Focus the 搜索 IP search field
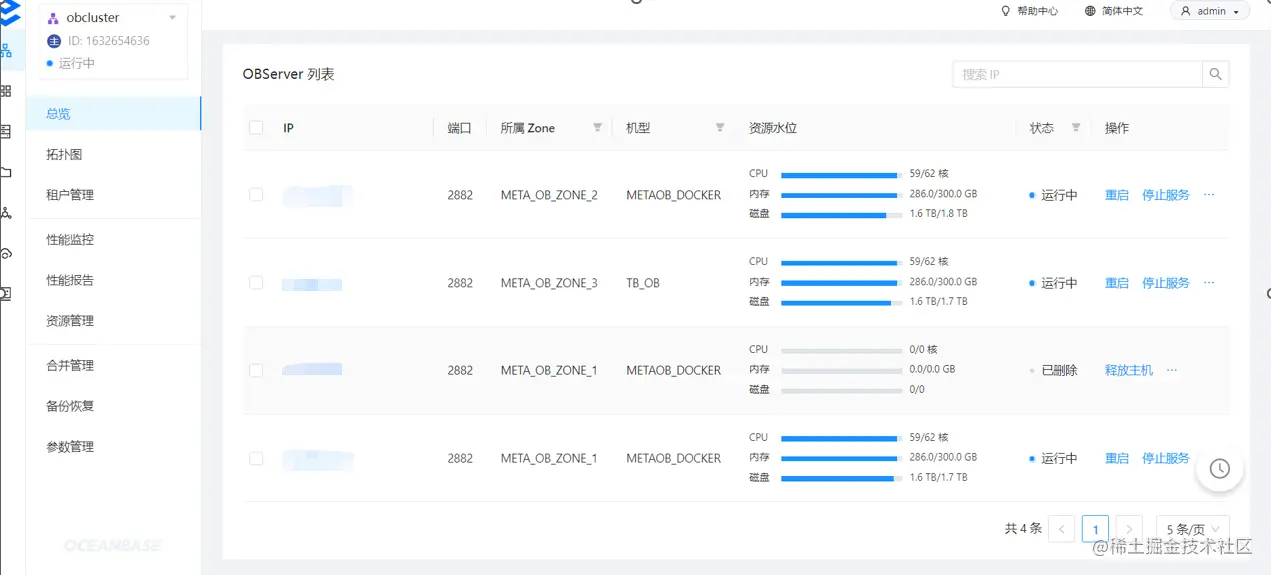The height and width of the screenshot is (575, 1271). [1077, 74]
